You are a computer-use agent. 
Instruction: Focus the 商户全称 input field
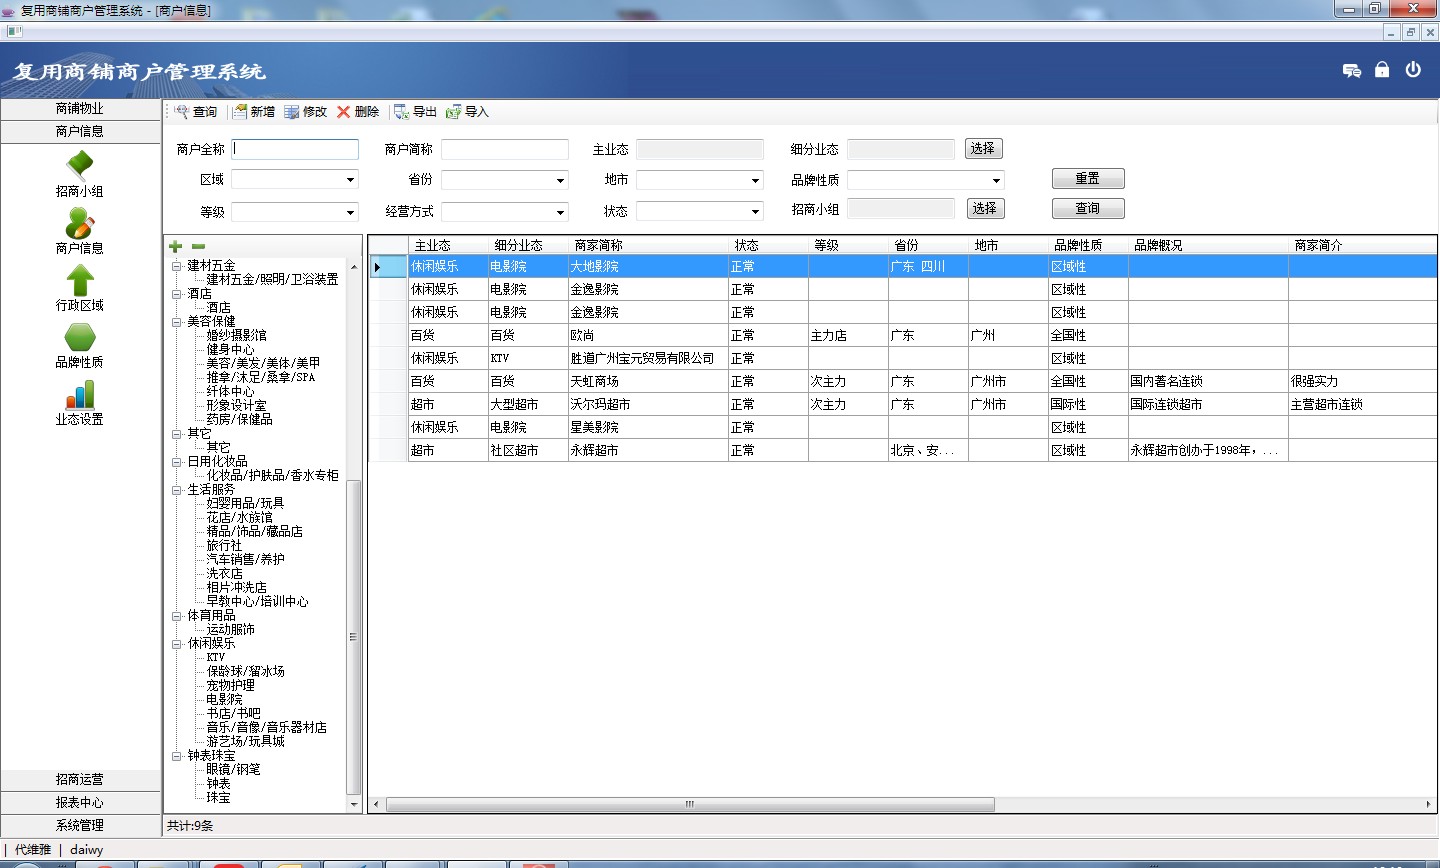(295, 149)
